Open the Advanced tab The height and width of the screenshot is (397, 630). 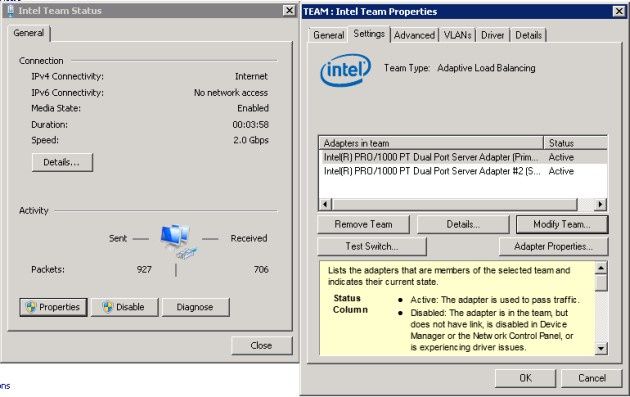414,35
